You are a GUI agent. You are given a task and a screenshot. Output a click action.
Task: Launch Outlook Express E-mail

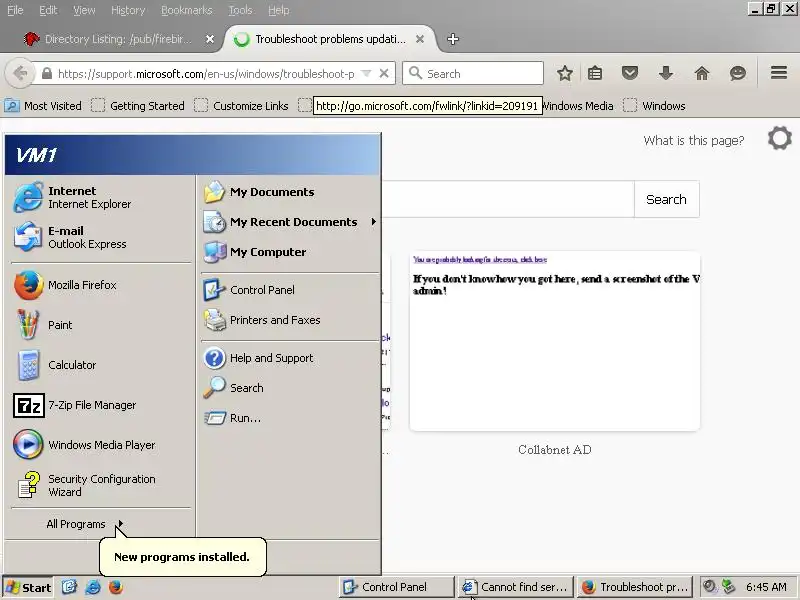pyautogui.click(x=101, y=237)
